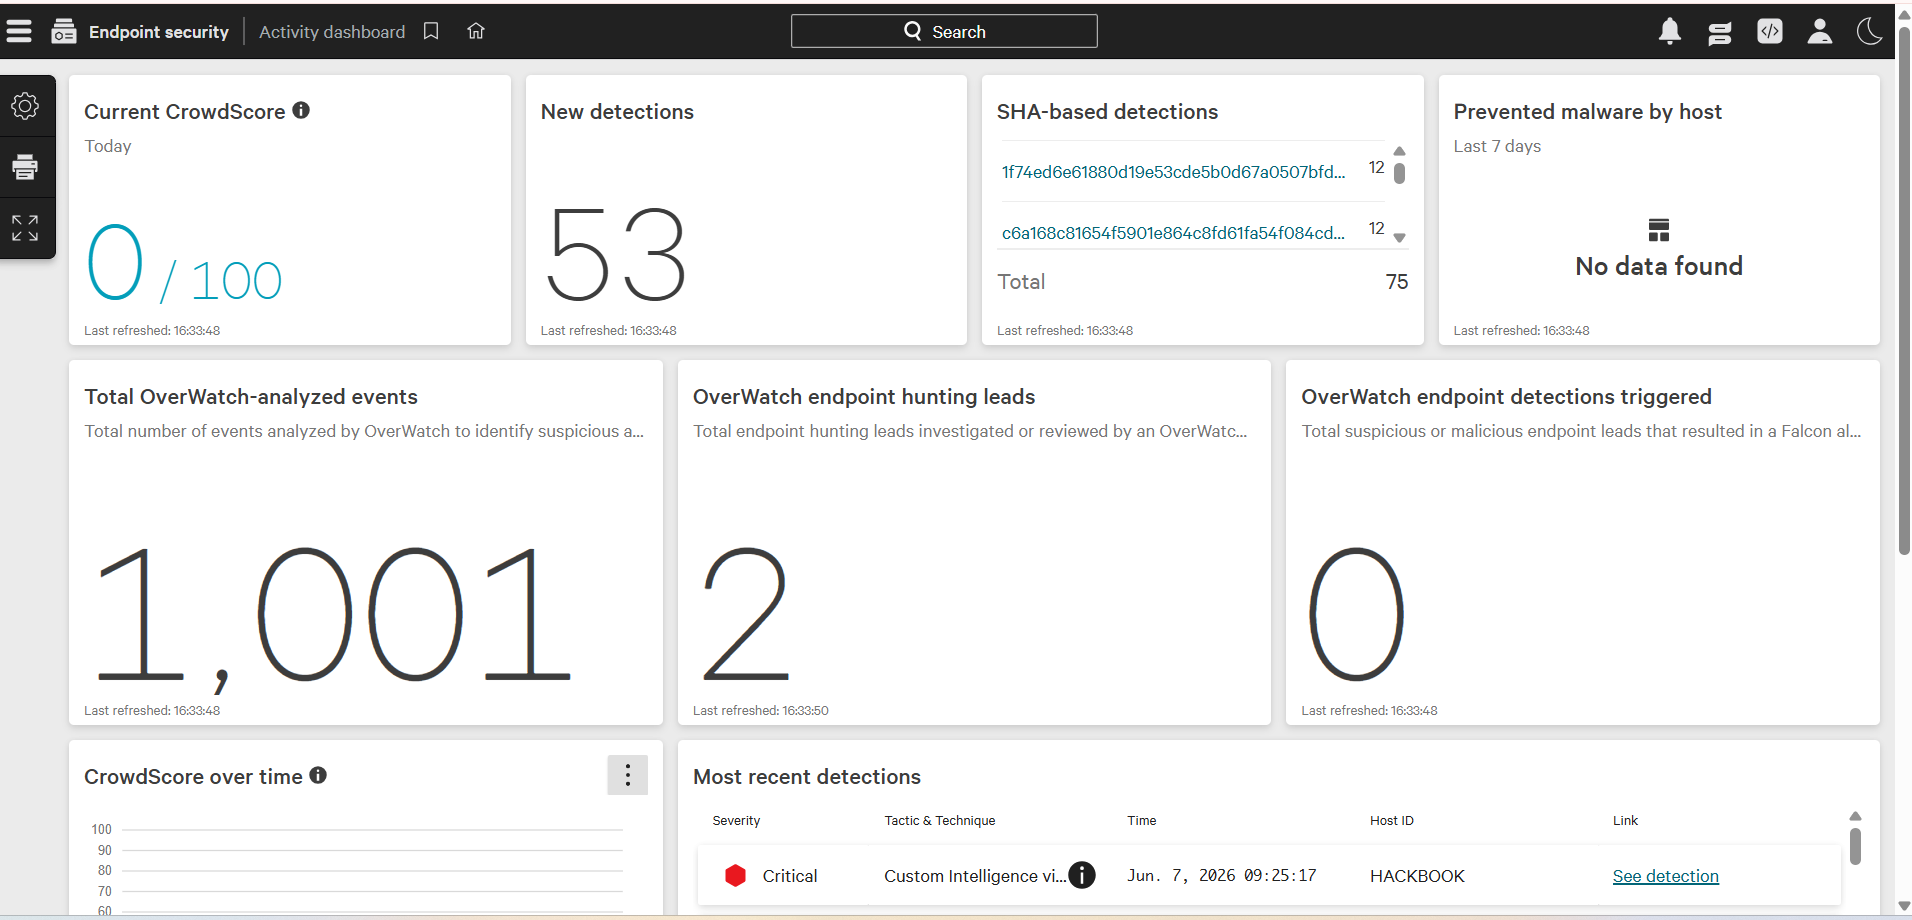The width and height of the screenshot is (1912, 920).
Task: Click the HACKBOOK host ID
Action: [x=1417, y=876]
